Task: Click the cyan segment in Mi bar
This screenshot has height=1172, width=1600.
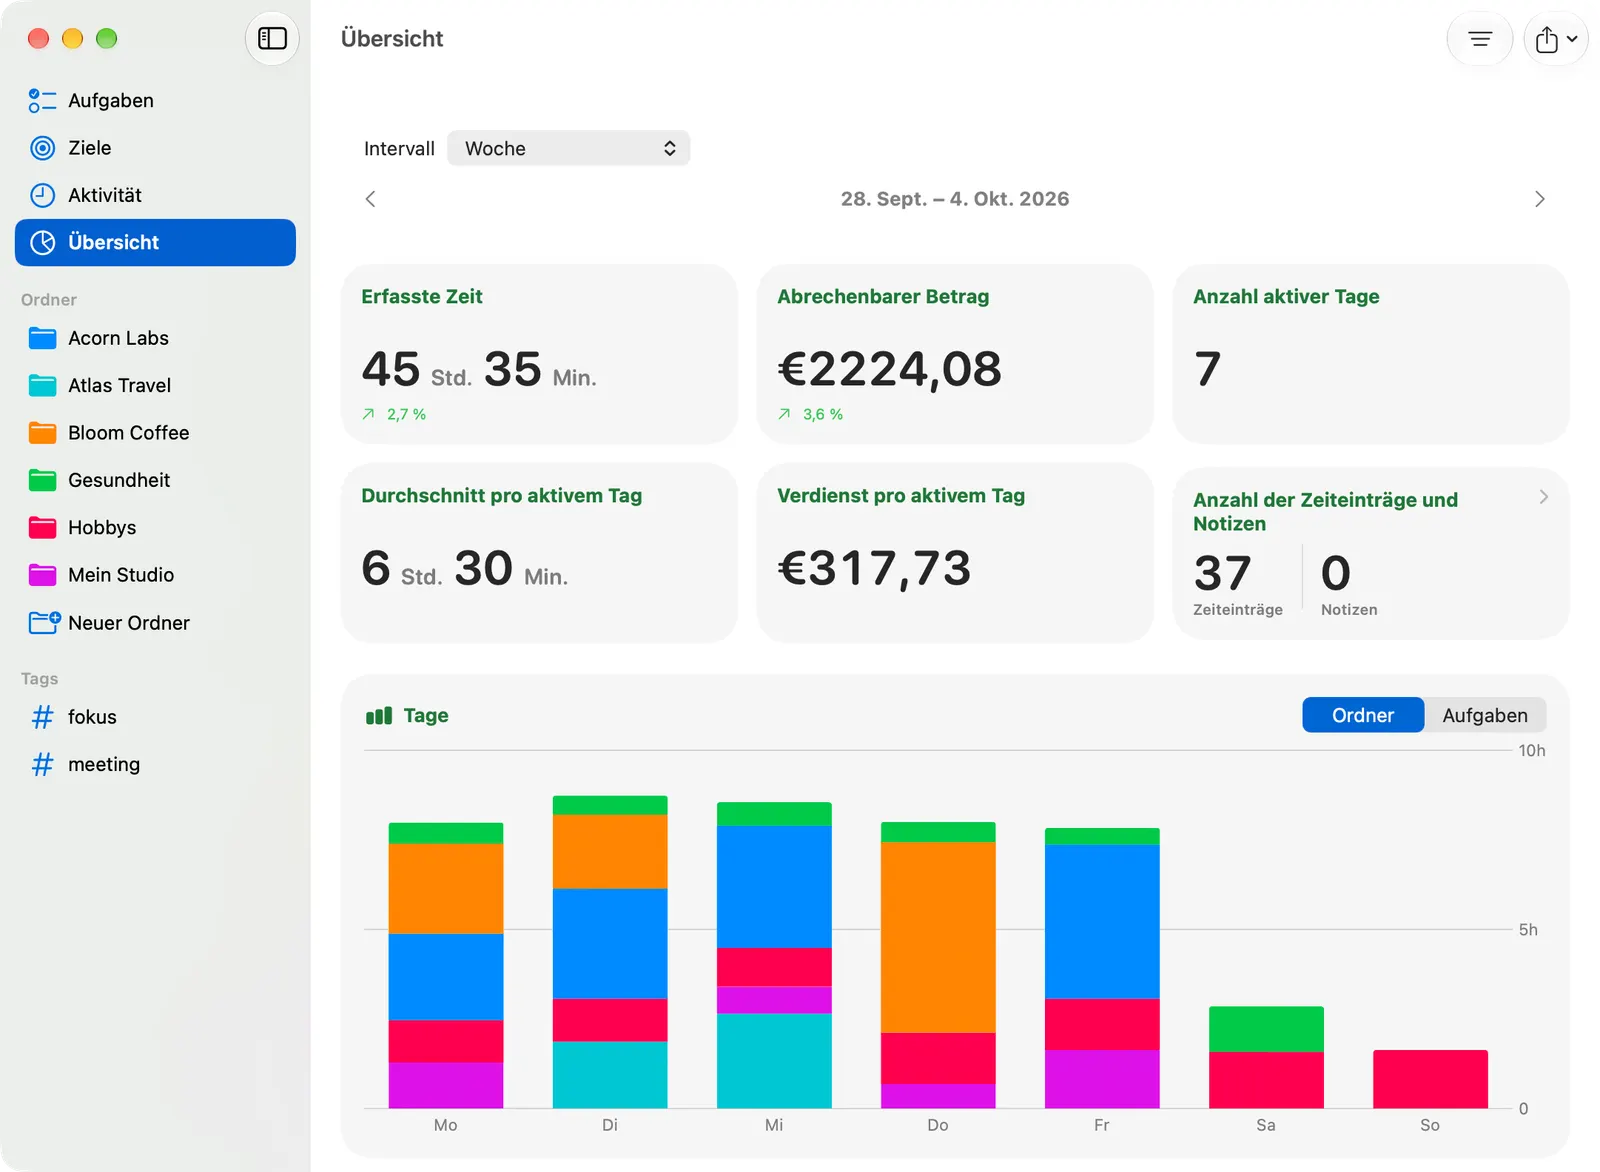Action: 774,1061
